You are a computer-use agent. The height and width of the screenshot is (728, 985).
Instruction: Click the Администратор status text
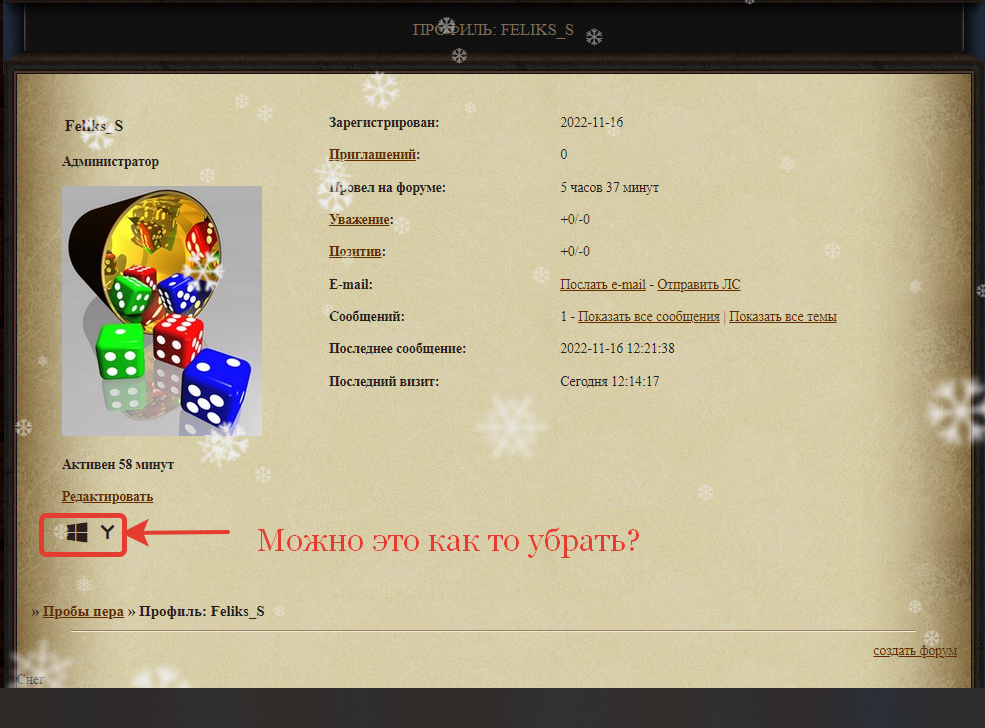point(111,161)
